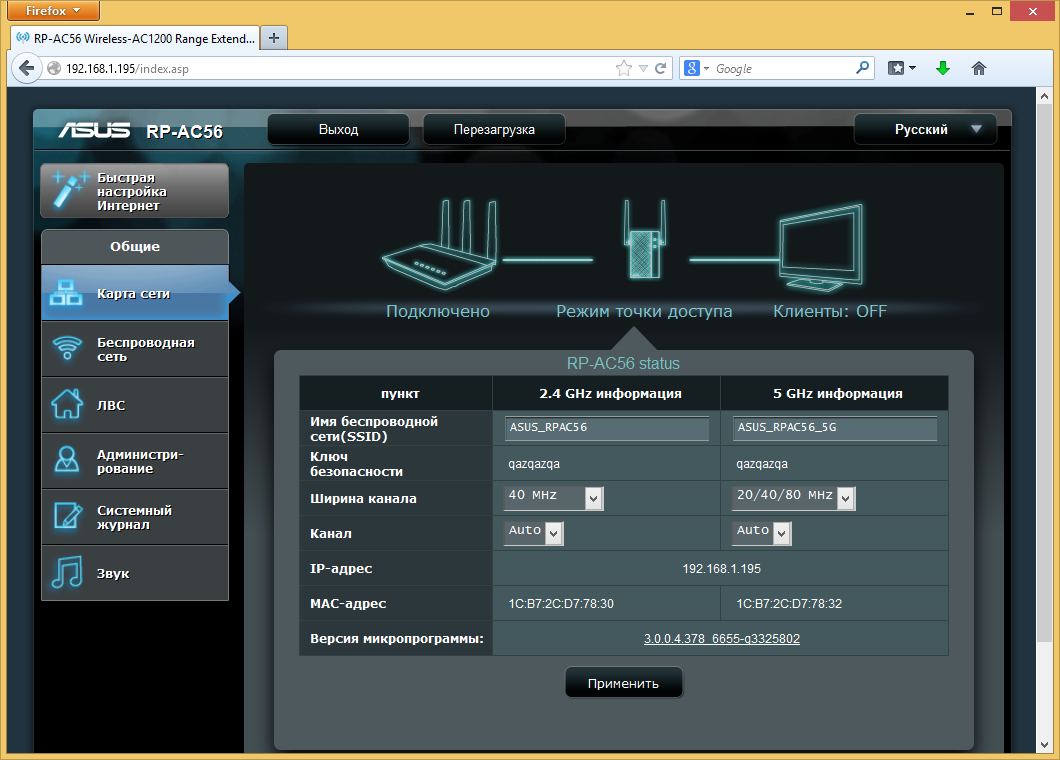The width and height of the screenshot is (1060, 760).
Task: Click the page scrollbar up arrow
Action: pos(1044,95)
